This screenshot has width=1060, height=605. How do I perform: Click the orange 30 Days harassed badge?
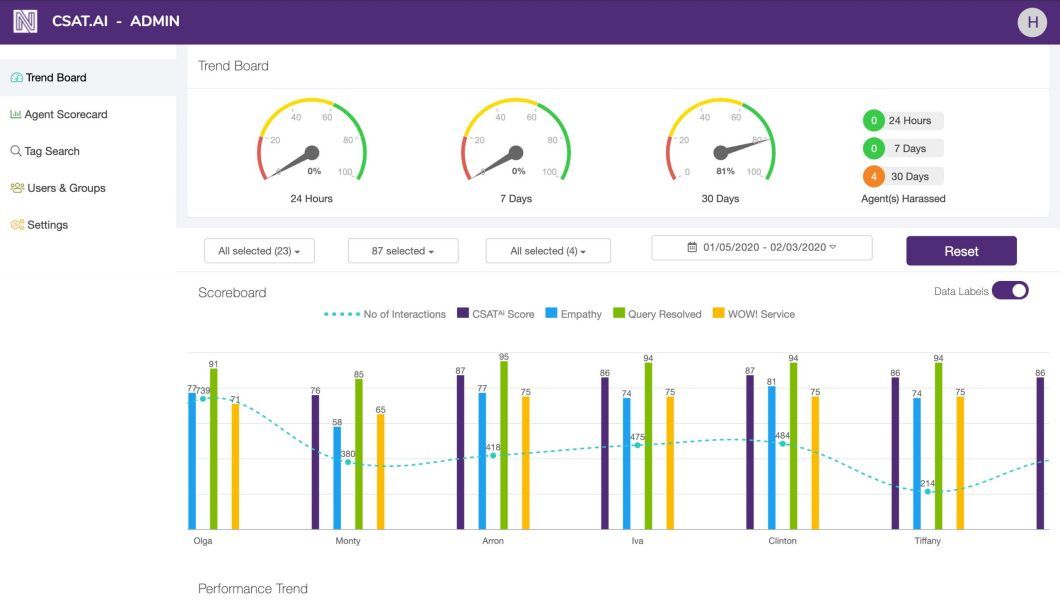click(x=873, y=176)
